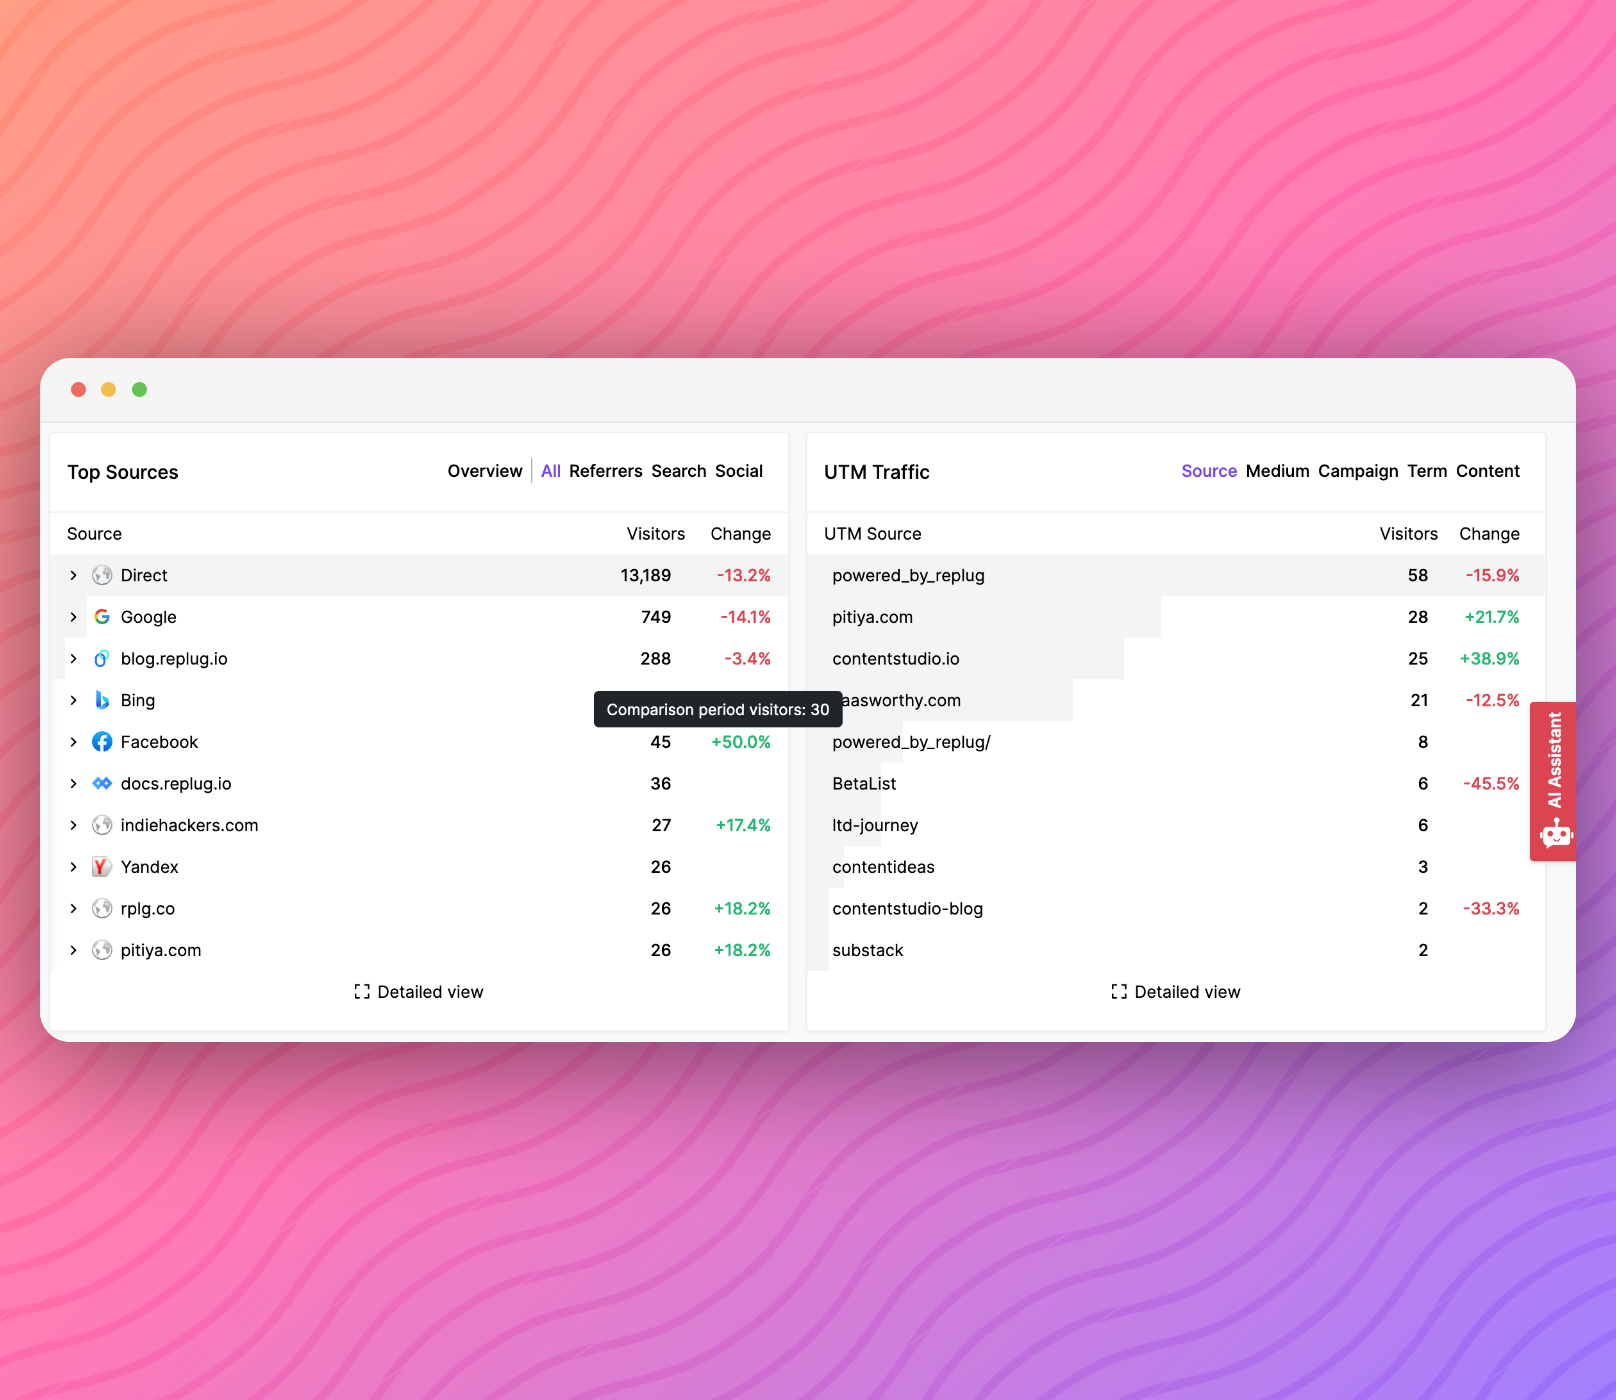The height and width of the screenshot is (1400, 1616).
Task: Select the contentideas UTM source row
Action: coord(1176,867)
